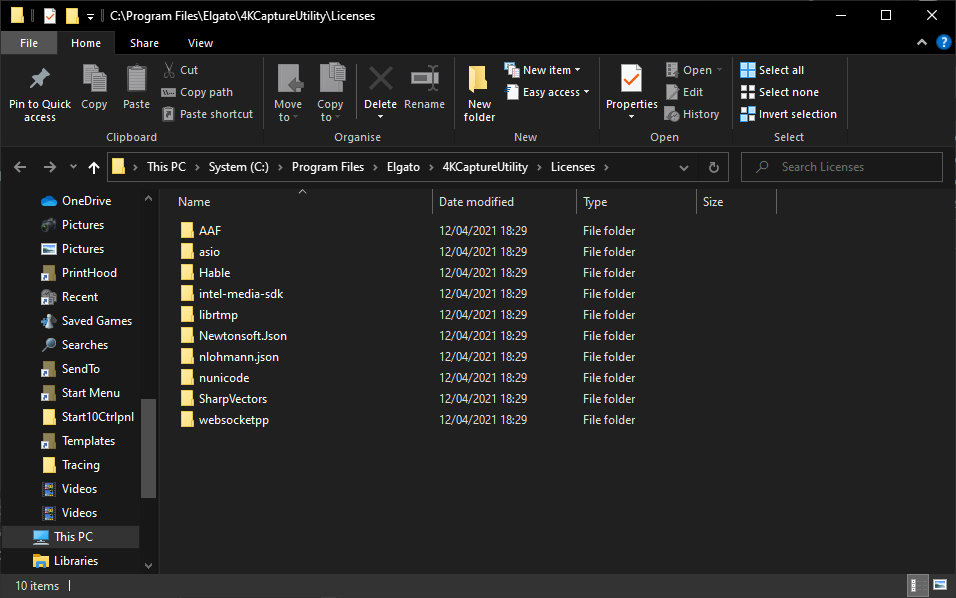Image resolution: width=956 pixels, height=598 pixels.
Task: Switch to details view in status bar
Action: click(x=916, y=585)
